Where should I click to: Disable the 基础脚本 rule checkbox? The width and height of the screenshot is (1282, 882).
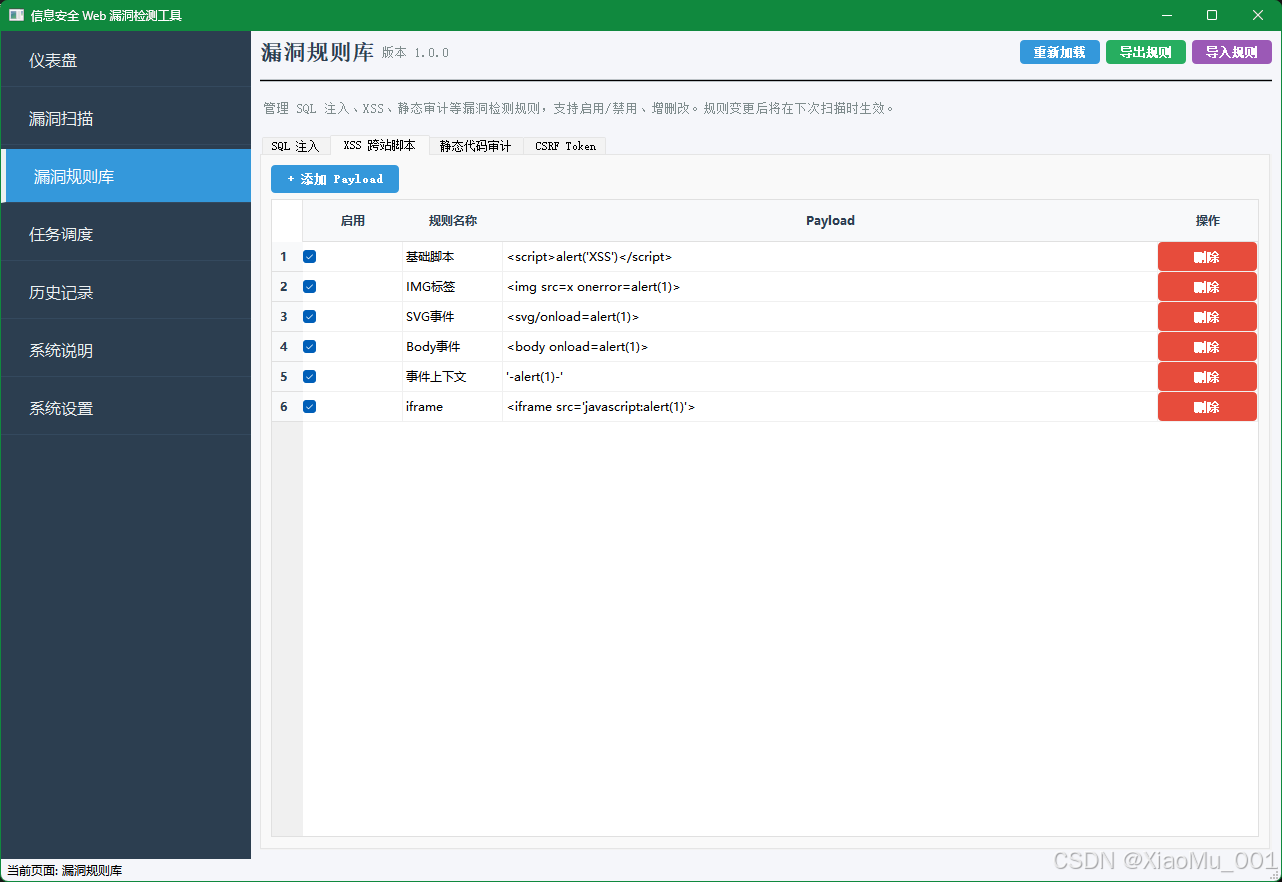[310, 257]
